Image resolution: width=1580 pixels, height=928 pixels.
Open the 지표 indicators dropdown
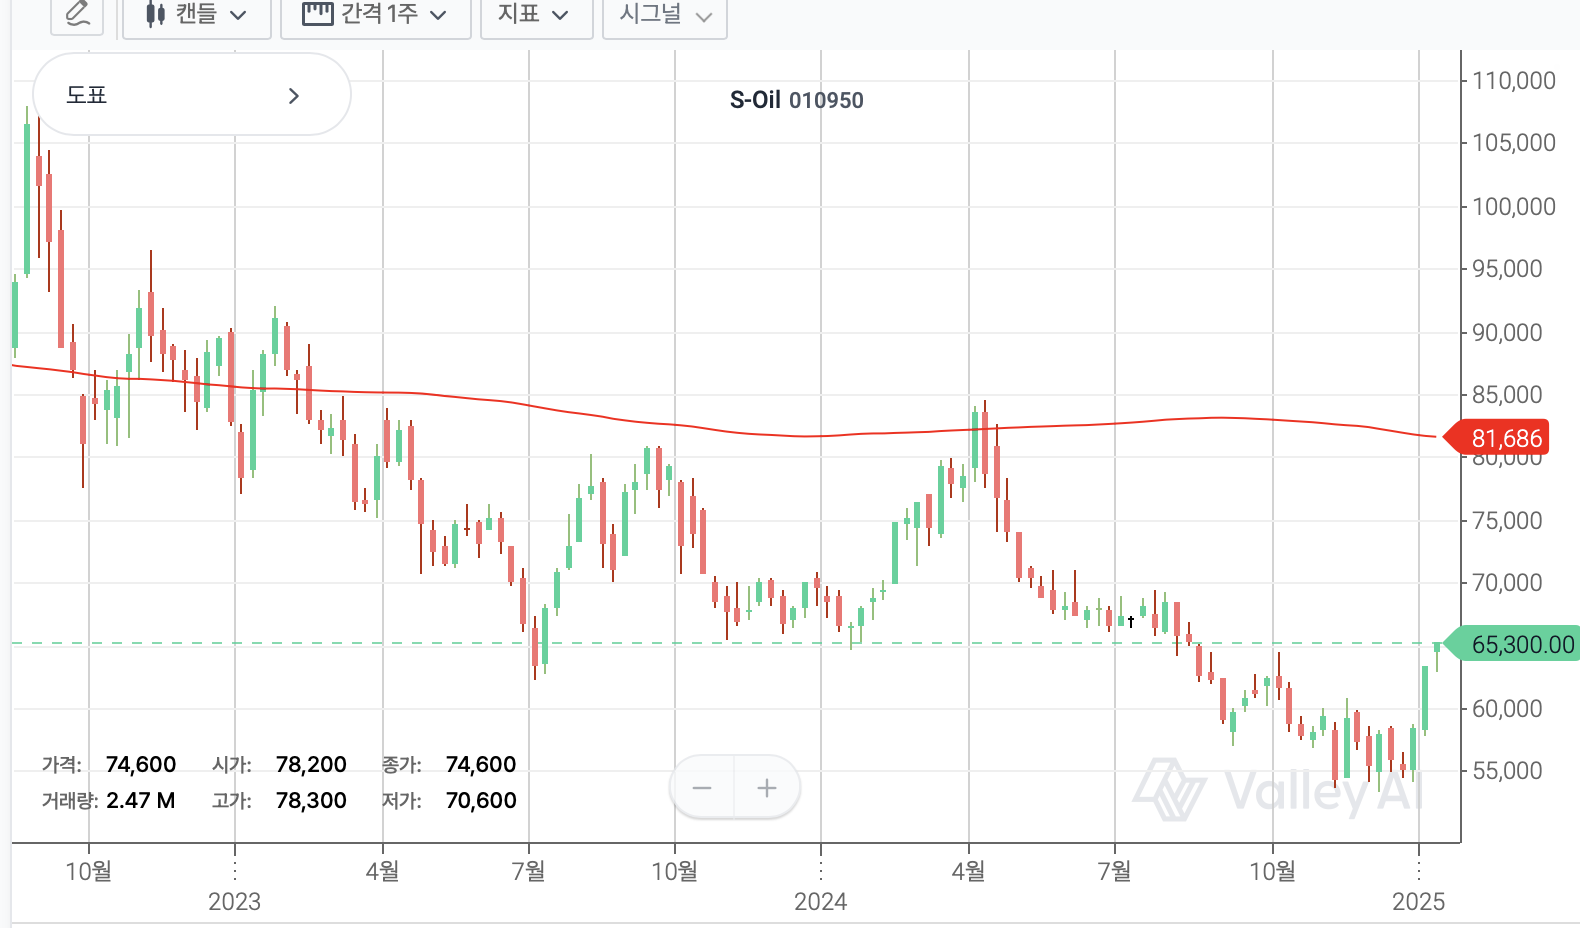[x=536, y=14]
